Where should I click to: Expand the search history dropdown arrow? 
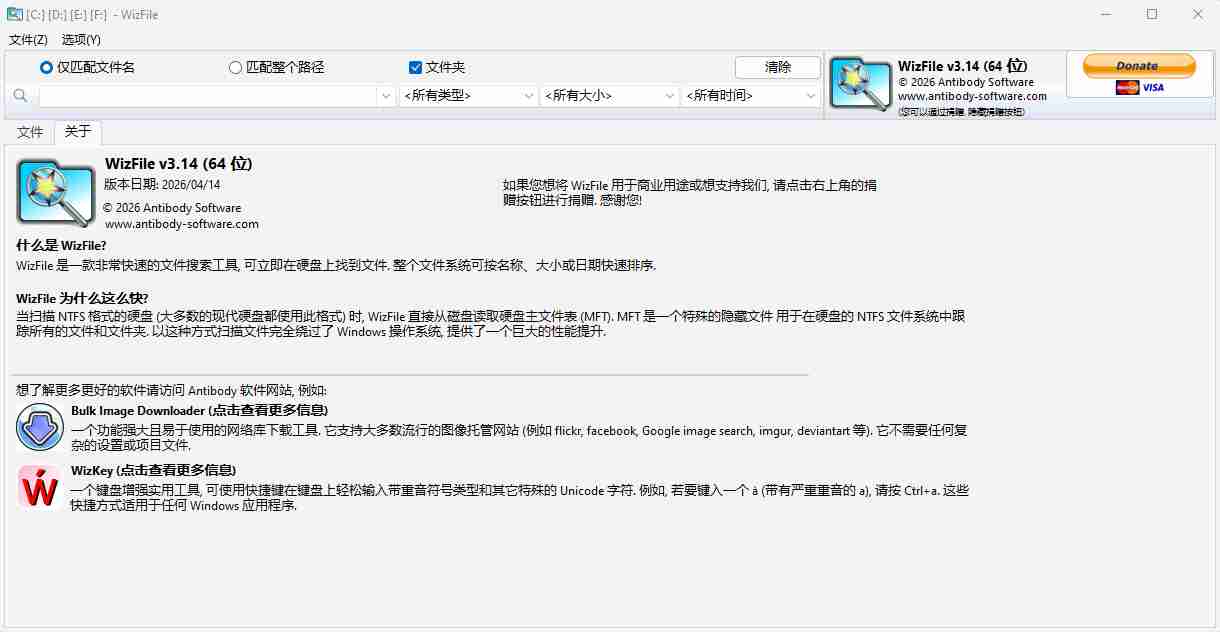pyautogui.click(x=386, y=96)
